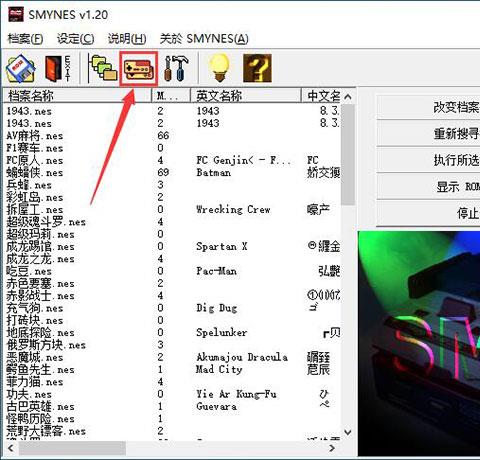Click the 重新搜寻 button
Screen dimensions: 480x460
click(428, 134)
